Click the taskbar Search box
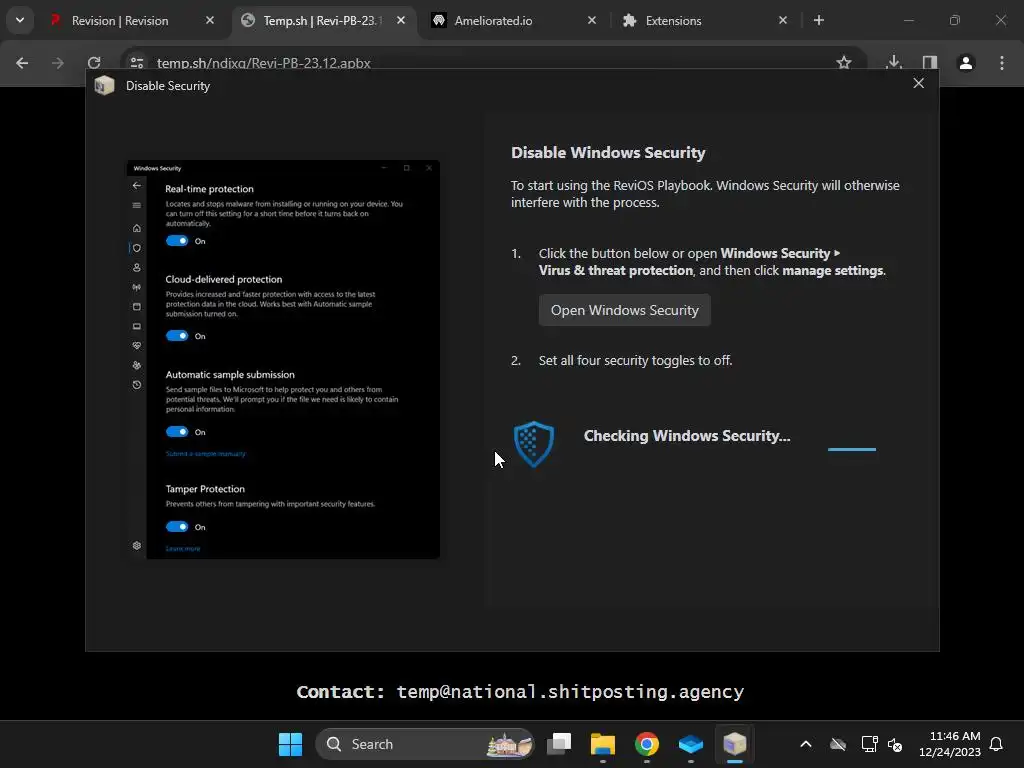 [425, 744]
